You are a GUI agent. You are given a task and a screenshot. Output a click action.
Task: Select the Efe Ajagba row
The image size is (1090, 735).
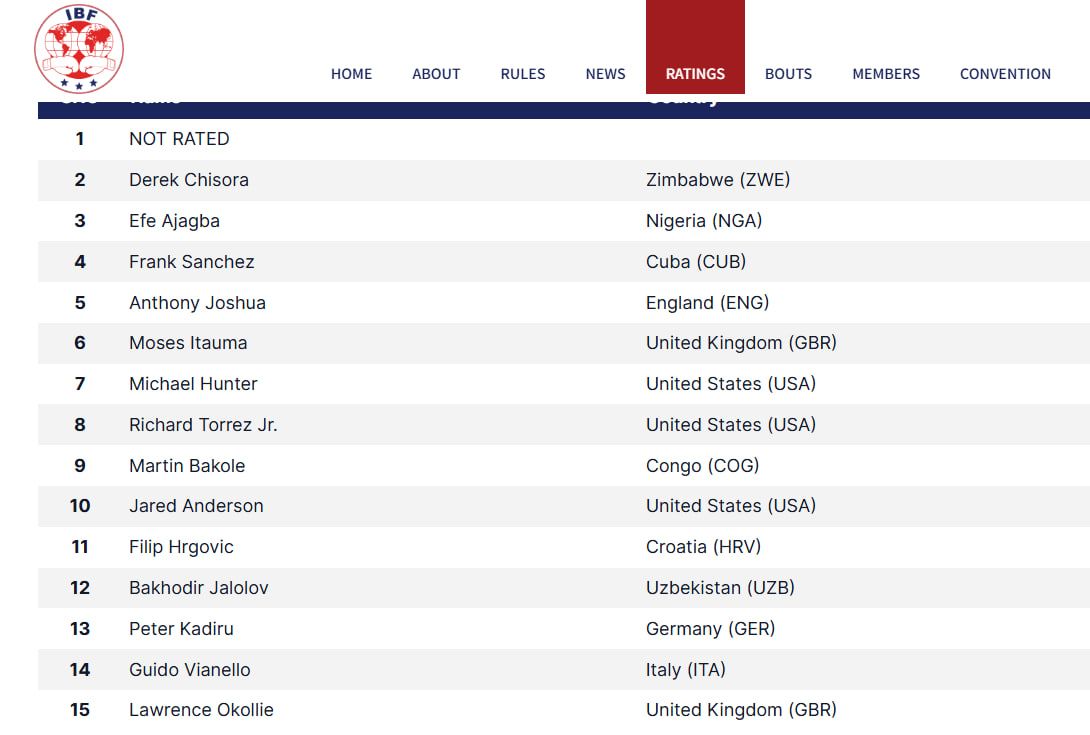pyautogui.click(x=564, y=221)
